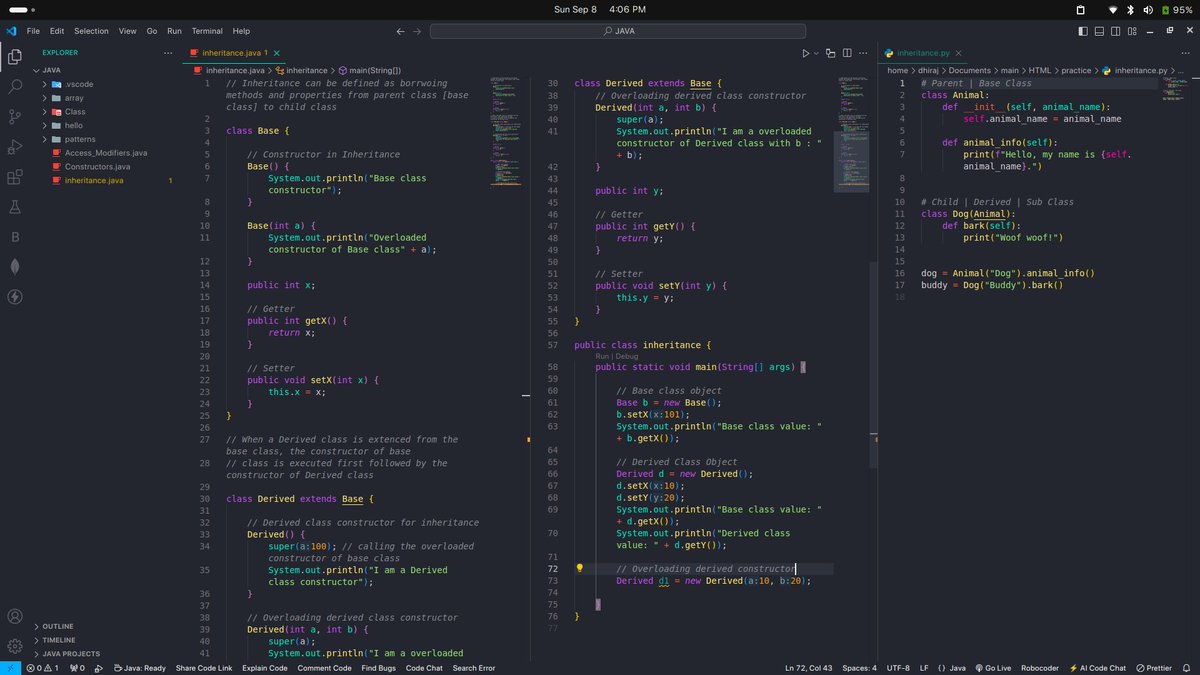
Task: Click Debug codelens above main method
Action: 627,355
